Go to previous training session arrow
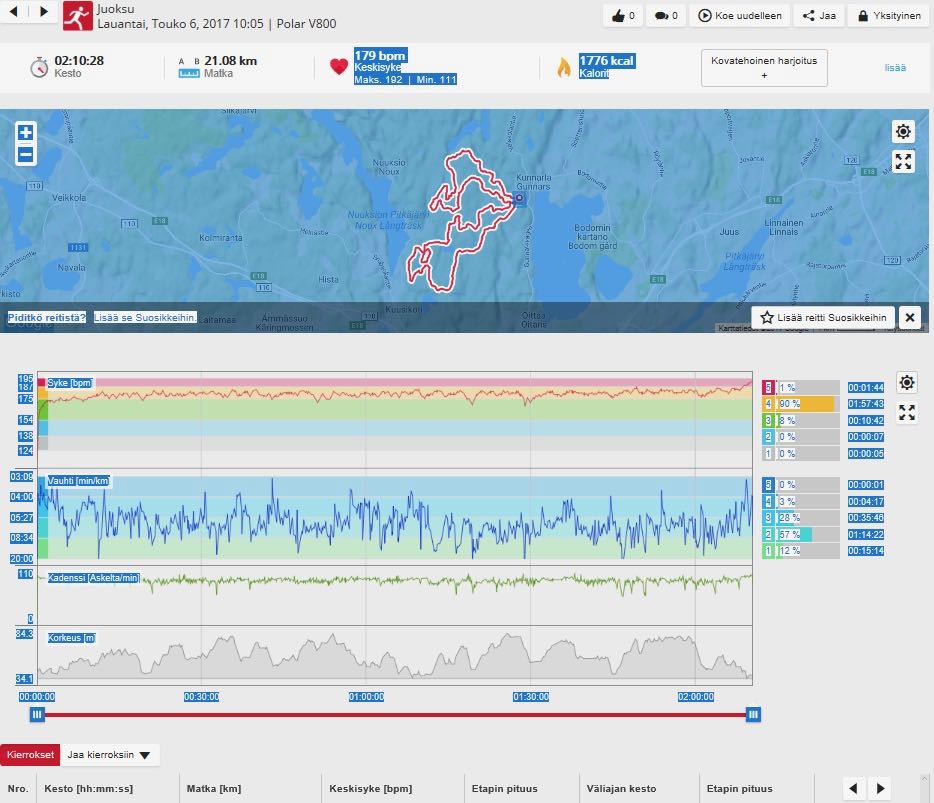The image size is (934, 803). [x=15, y=12]
